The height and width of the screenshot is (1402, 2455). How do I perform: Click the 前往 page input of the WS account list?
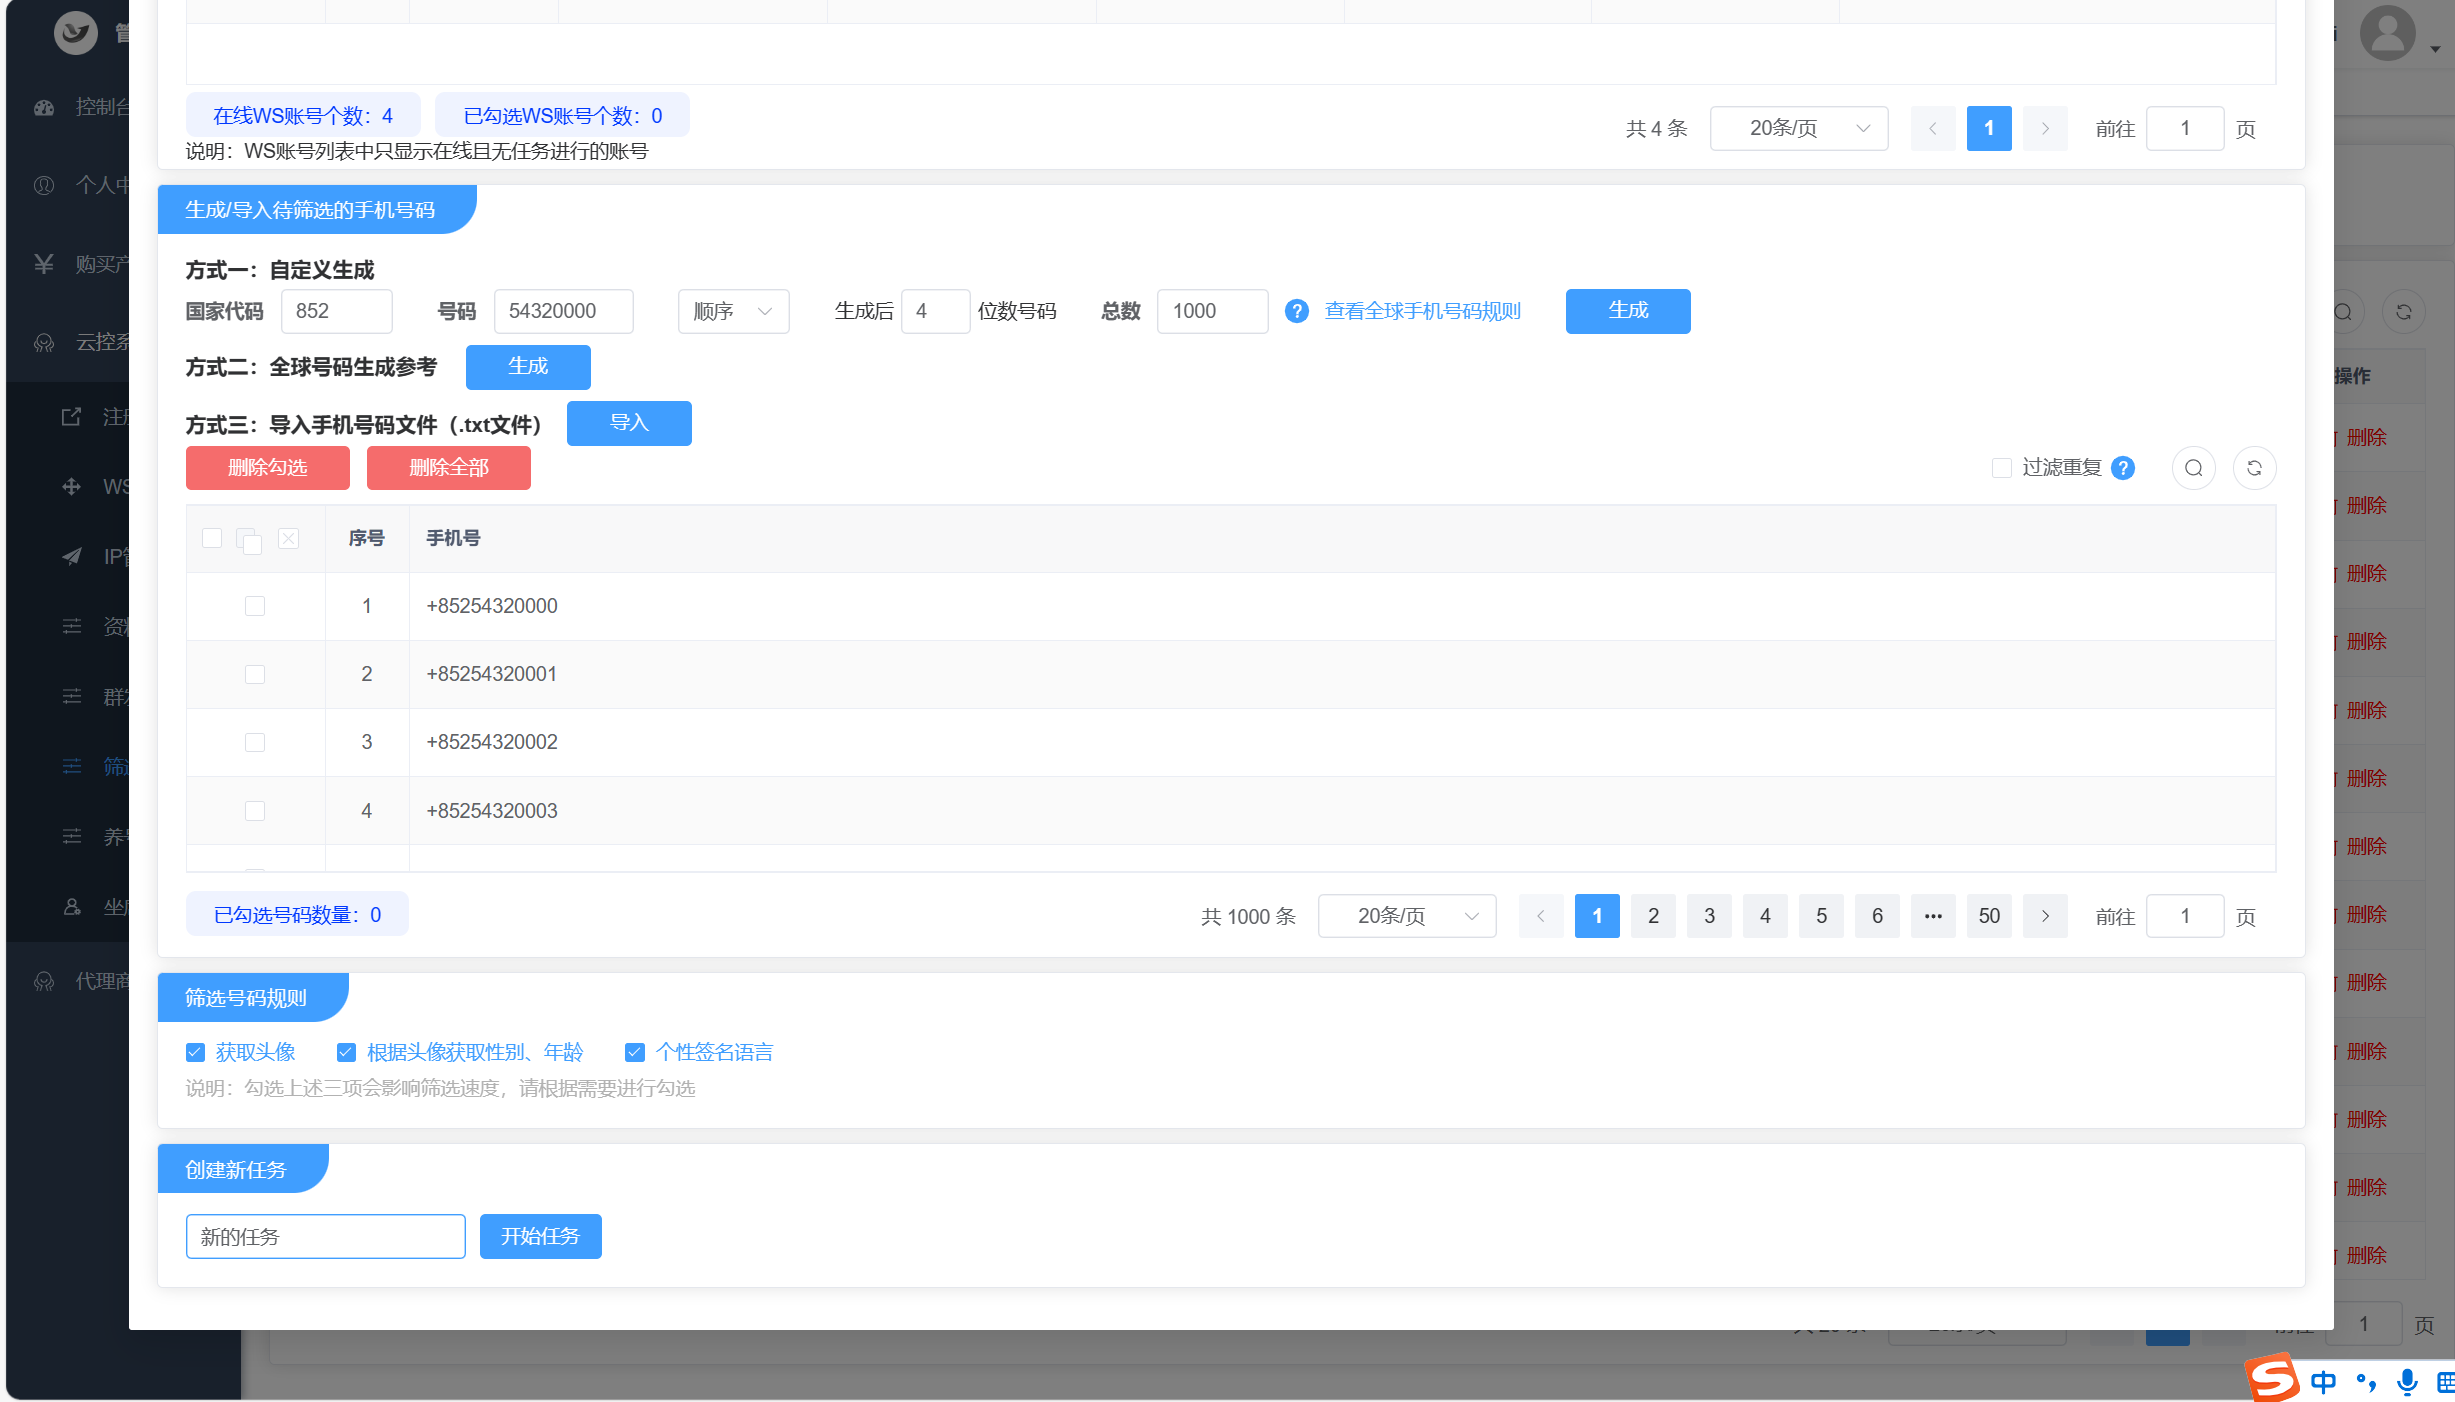(x=2185, y=128)
